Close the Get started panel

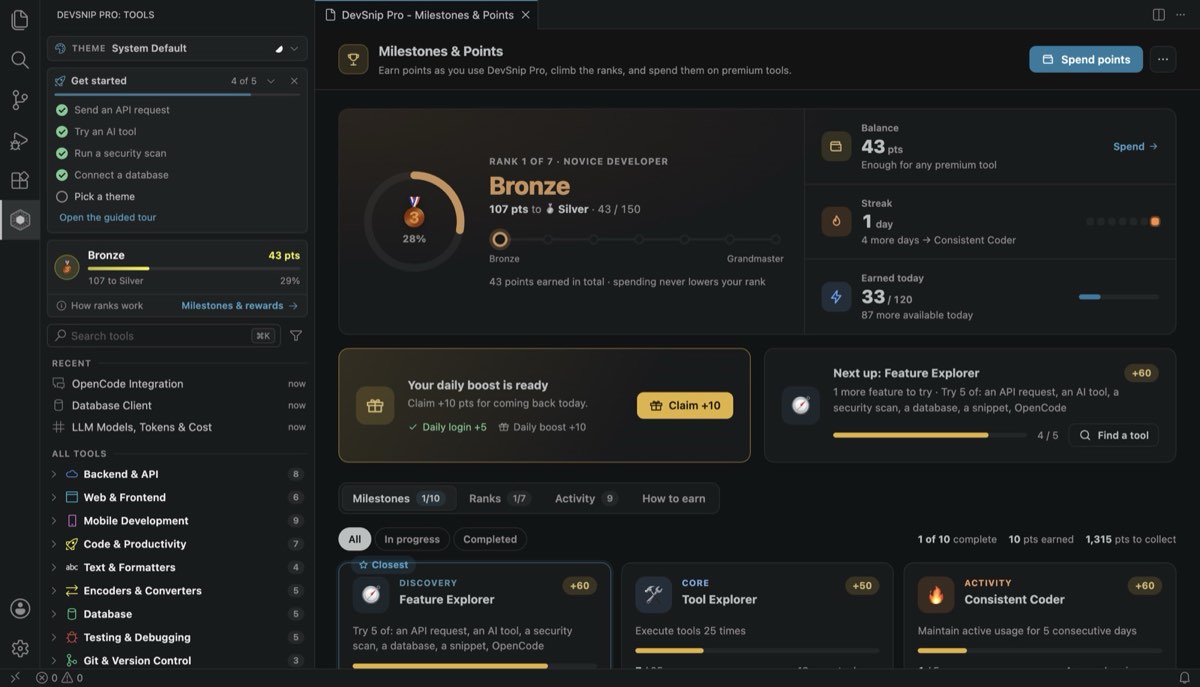(x=294, y=81)
